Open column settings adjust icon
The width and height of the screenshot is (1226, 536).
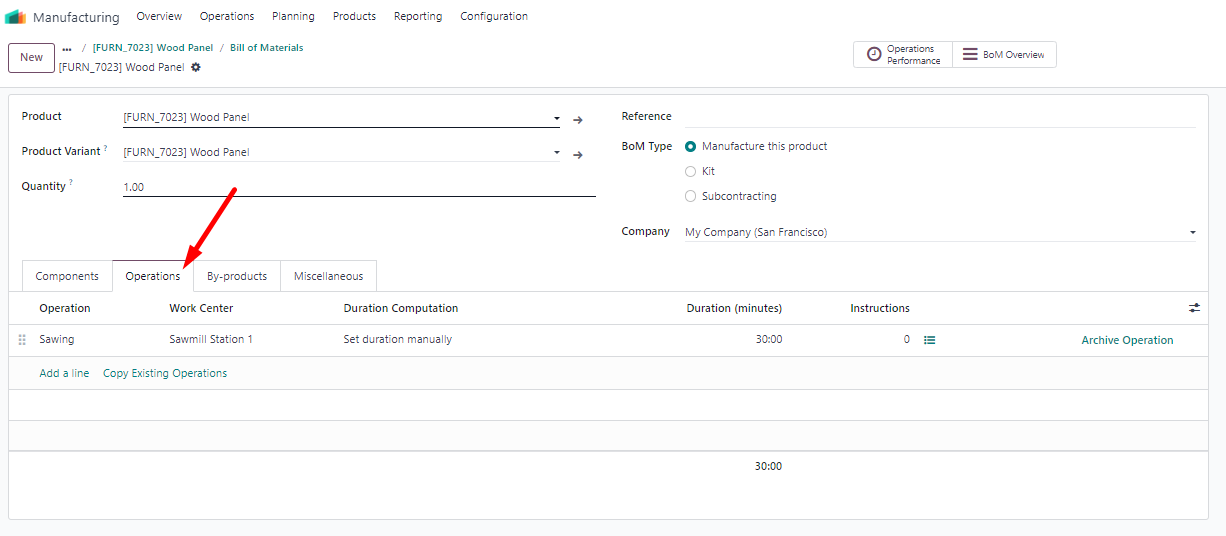tap(1194, 308)
